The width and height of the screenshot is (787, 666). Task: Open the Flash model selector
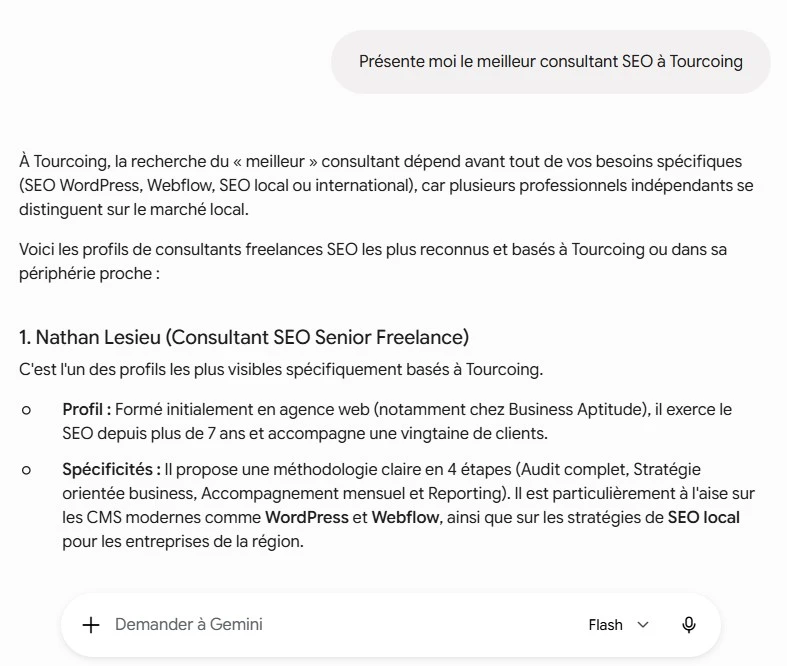point(618,625)
